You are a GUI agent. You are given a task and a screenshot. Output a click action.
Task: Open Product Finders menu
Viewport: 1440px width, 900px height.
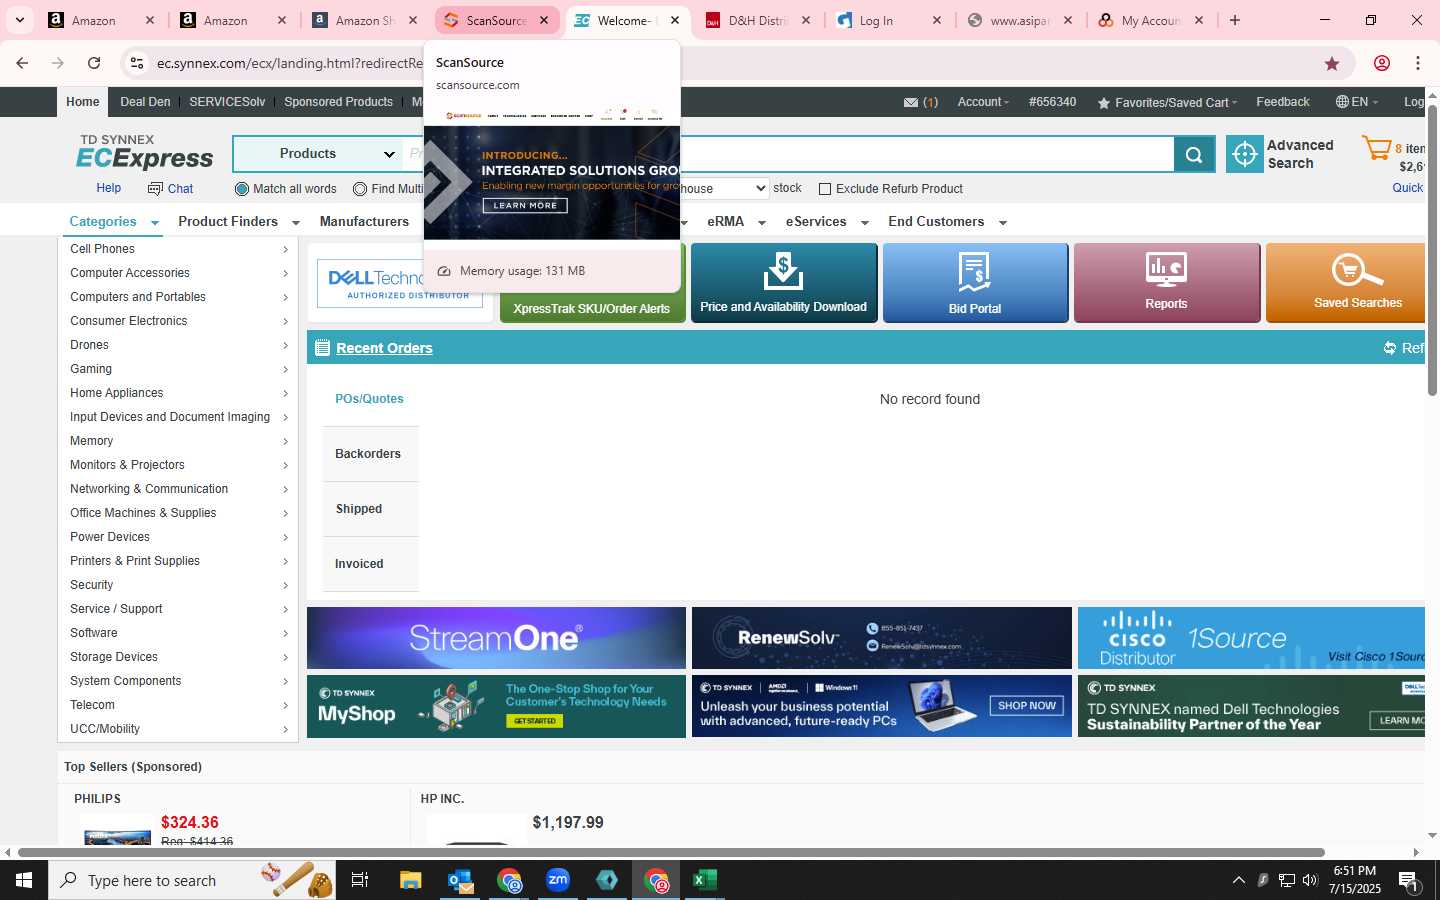click(x=236, y=222)
